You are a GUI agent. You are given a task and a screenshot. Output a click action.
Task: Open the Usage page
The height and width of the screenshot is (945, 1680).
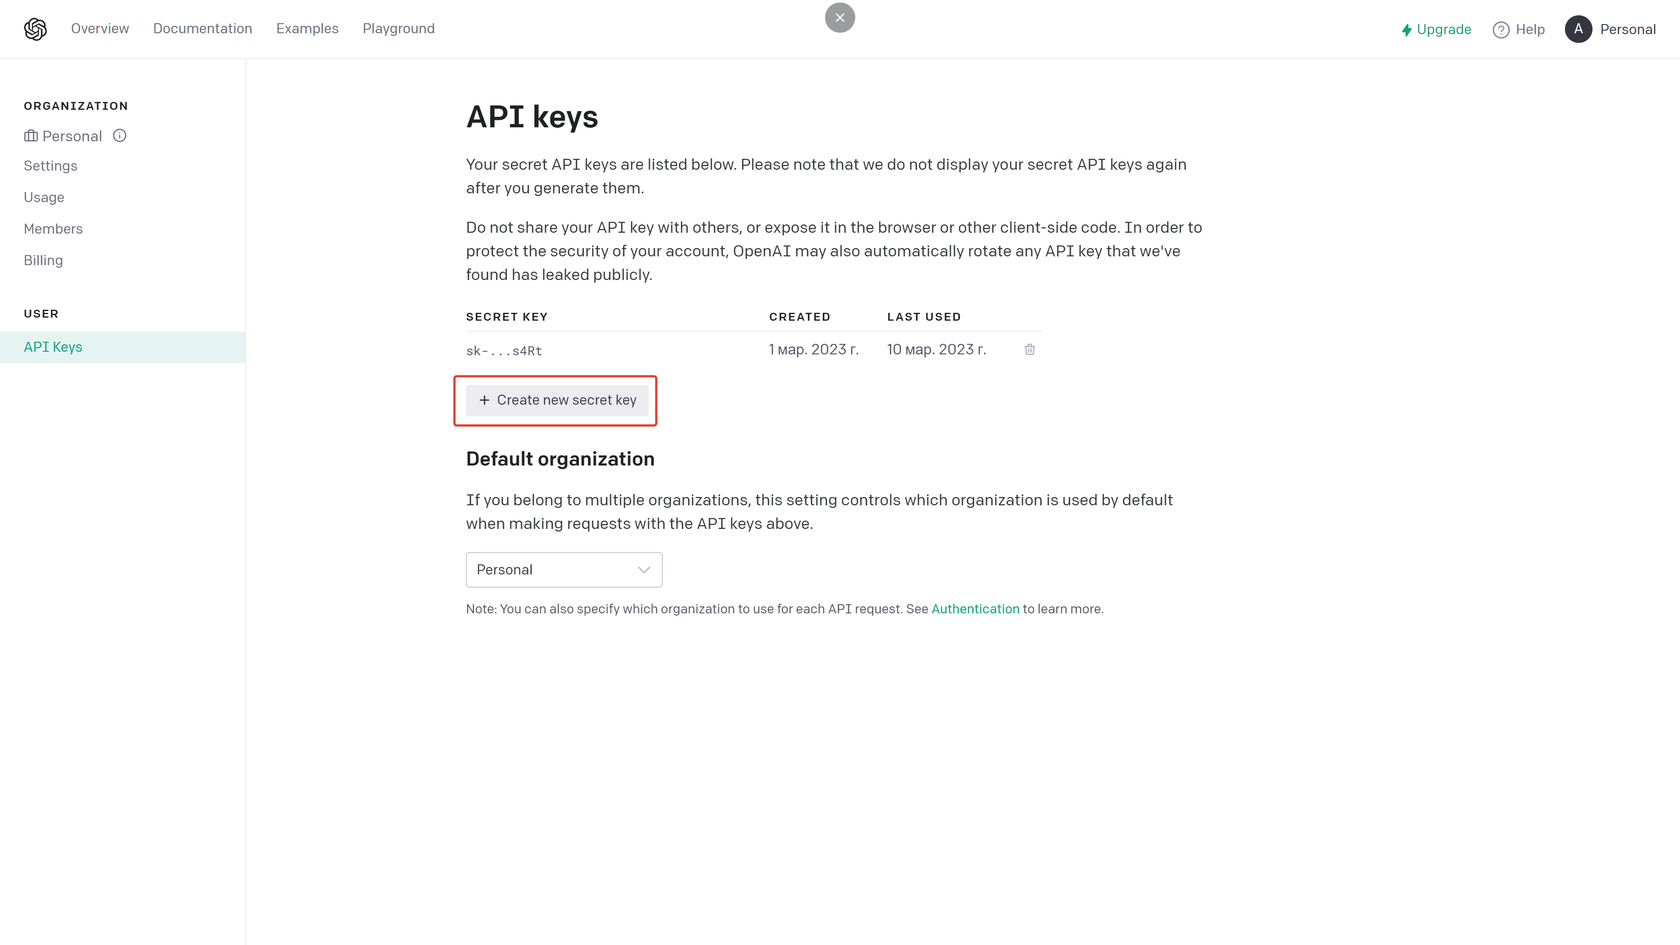[44, 197]
